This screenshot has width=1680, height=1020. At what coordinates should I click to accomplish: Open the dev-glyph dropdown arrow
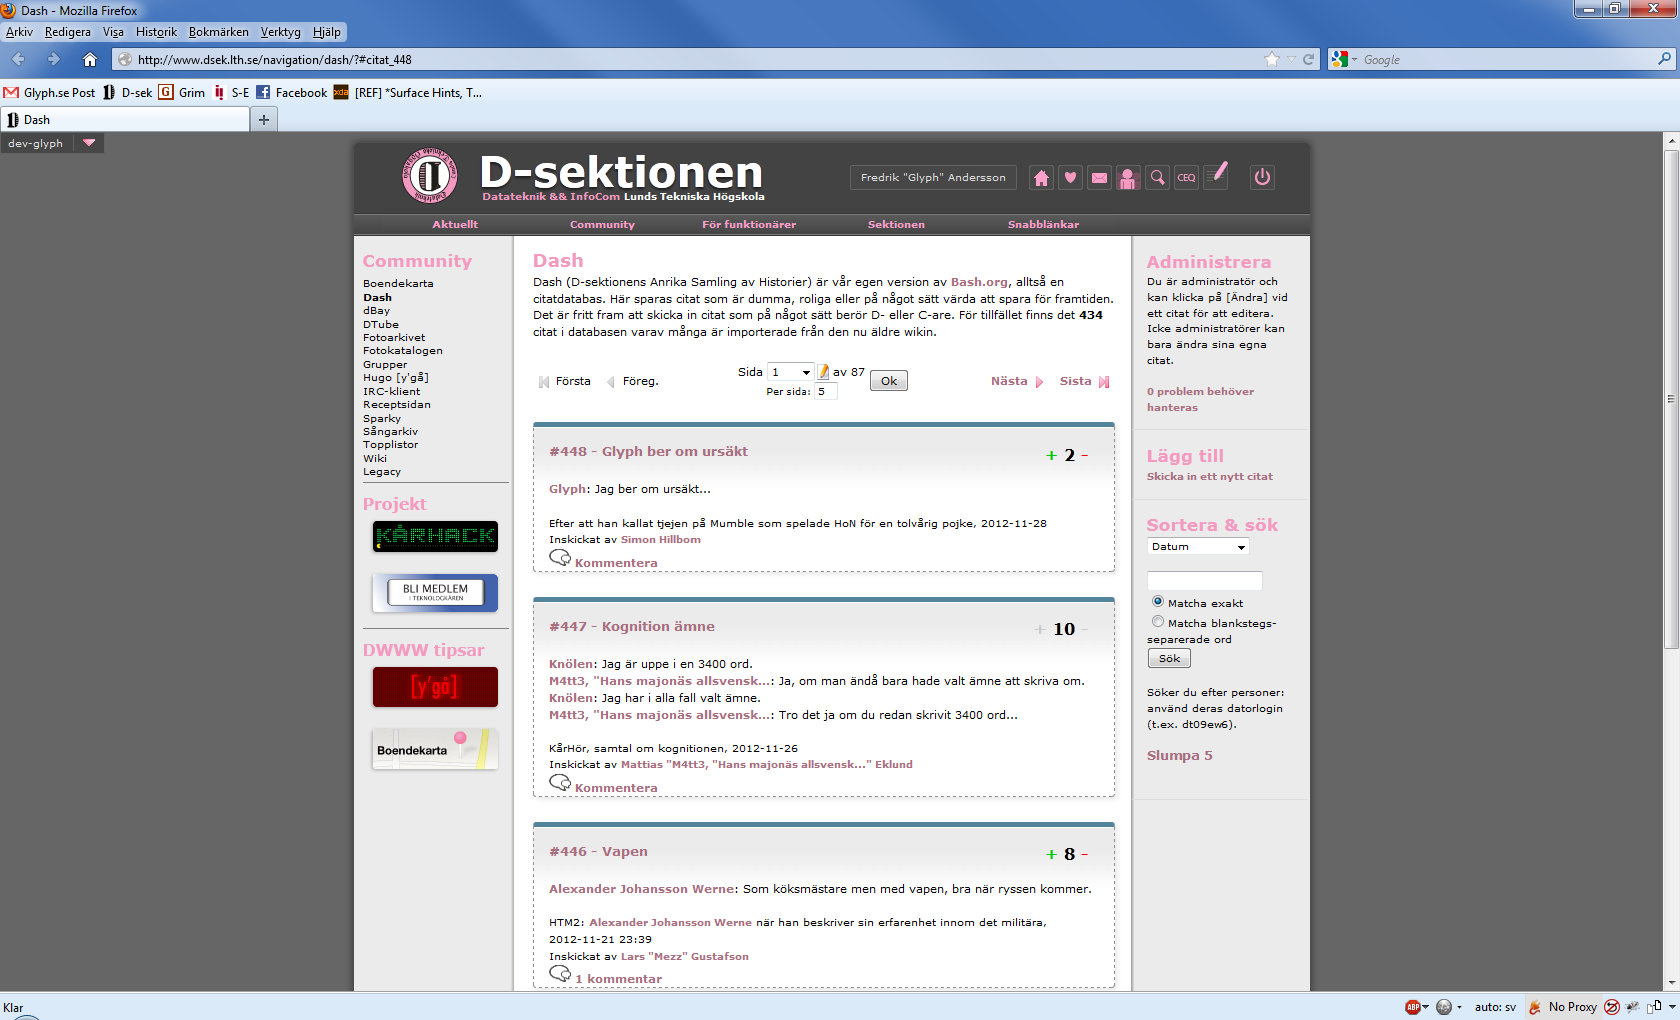coord(89,143)
